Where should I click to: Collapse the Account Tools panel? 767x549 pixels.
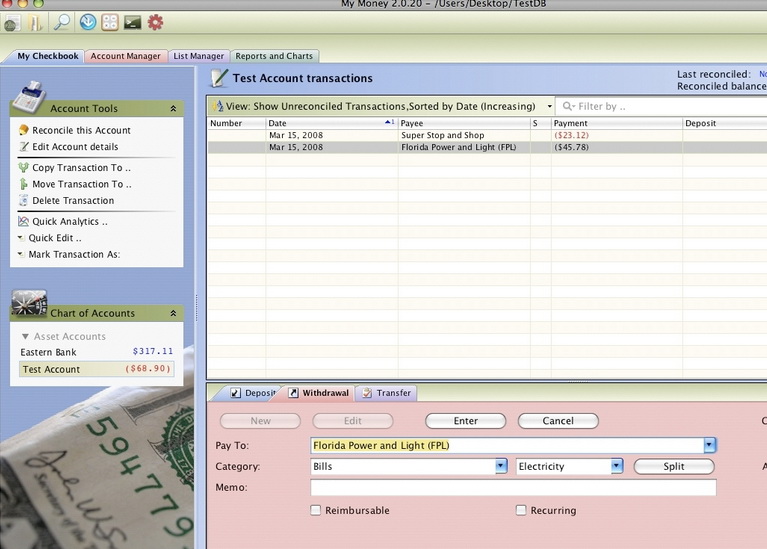(x=173, y=108)
